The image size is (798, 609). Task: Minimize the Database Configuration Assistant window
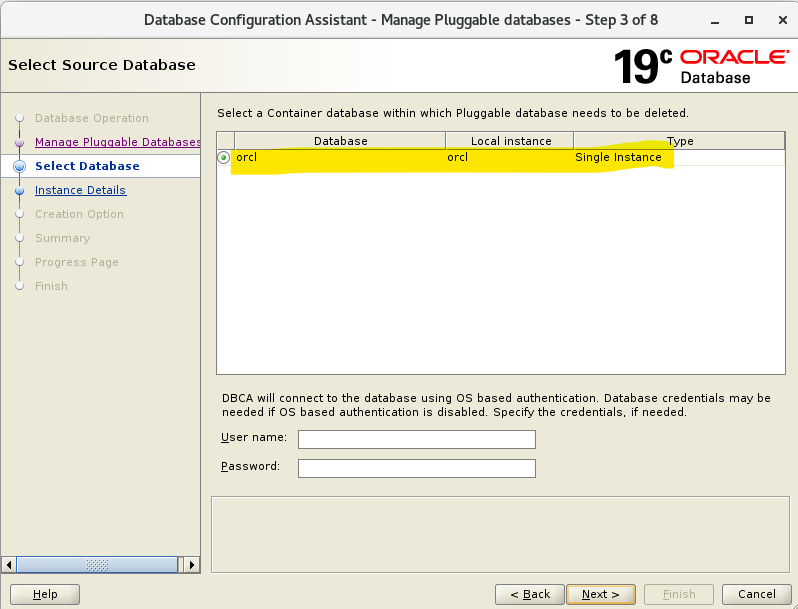[x=715, y=20]
